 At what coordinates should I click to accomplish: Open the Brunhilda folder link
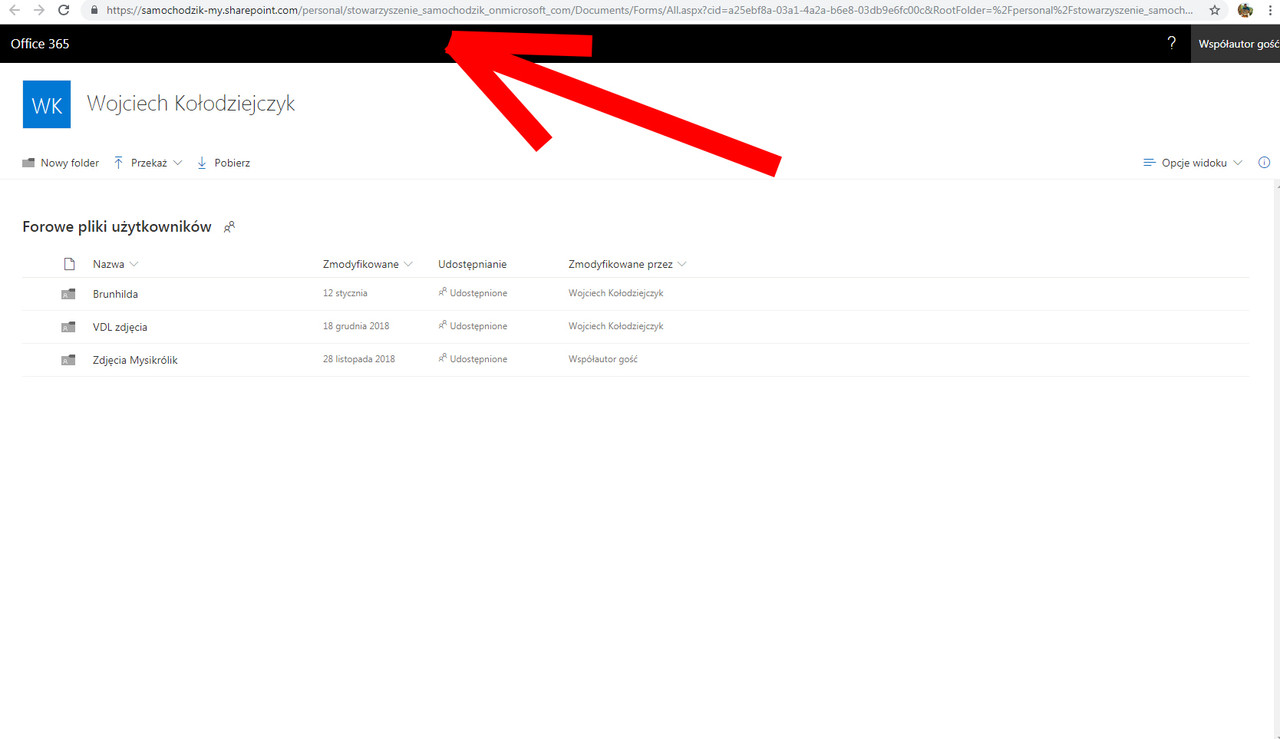coord(115,293)
